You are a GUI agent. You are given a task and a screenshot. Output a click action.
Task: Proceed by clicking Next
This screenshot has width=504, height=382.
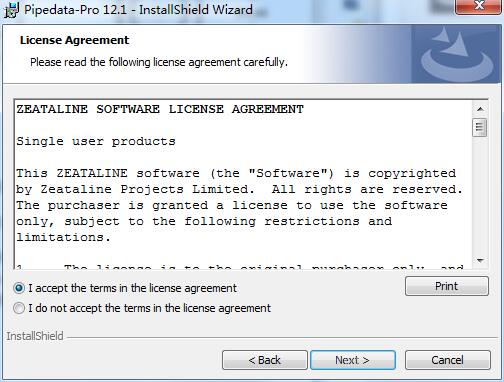pos(353,360)
